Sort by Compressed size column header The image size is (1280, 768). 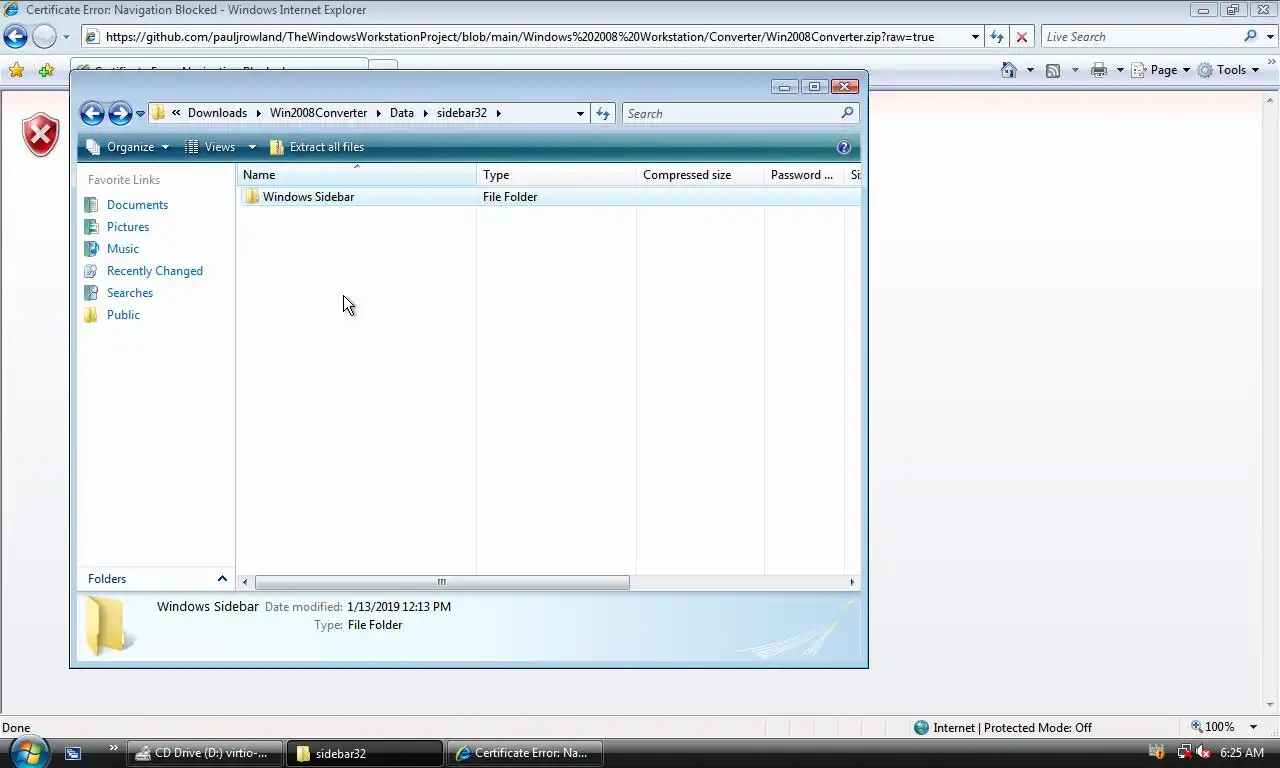pos(700,175)
